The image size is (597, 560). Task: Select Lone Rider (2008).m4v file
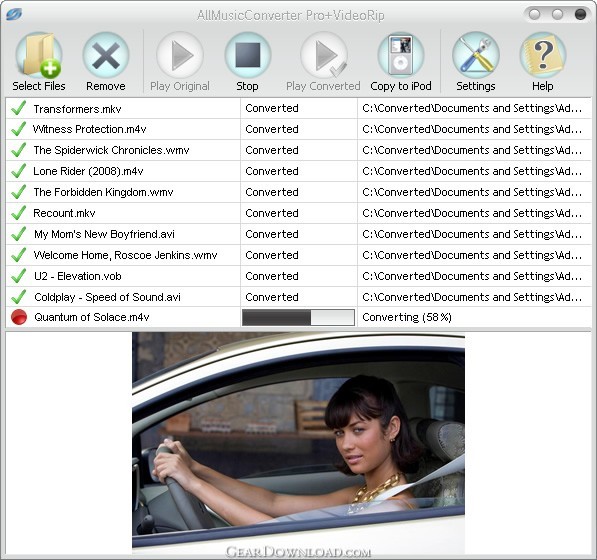click(x=88, y=171)
